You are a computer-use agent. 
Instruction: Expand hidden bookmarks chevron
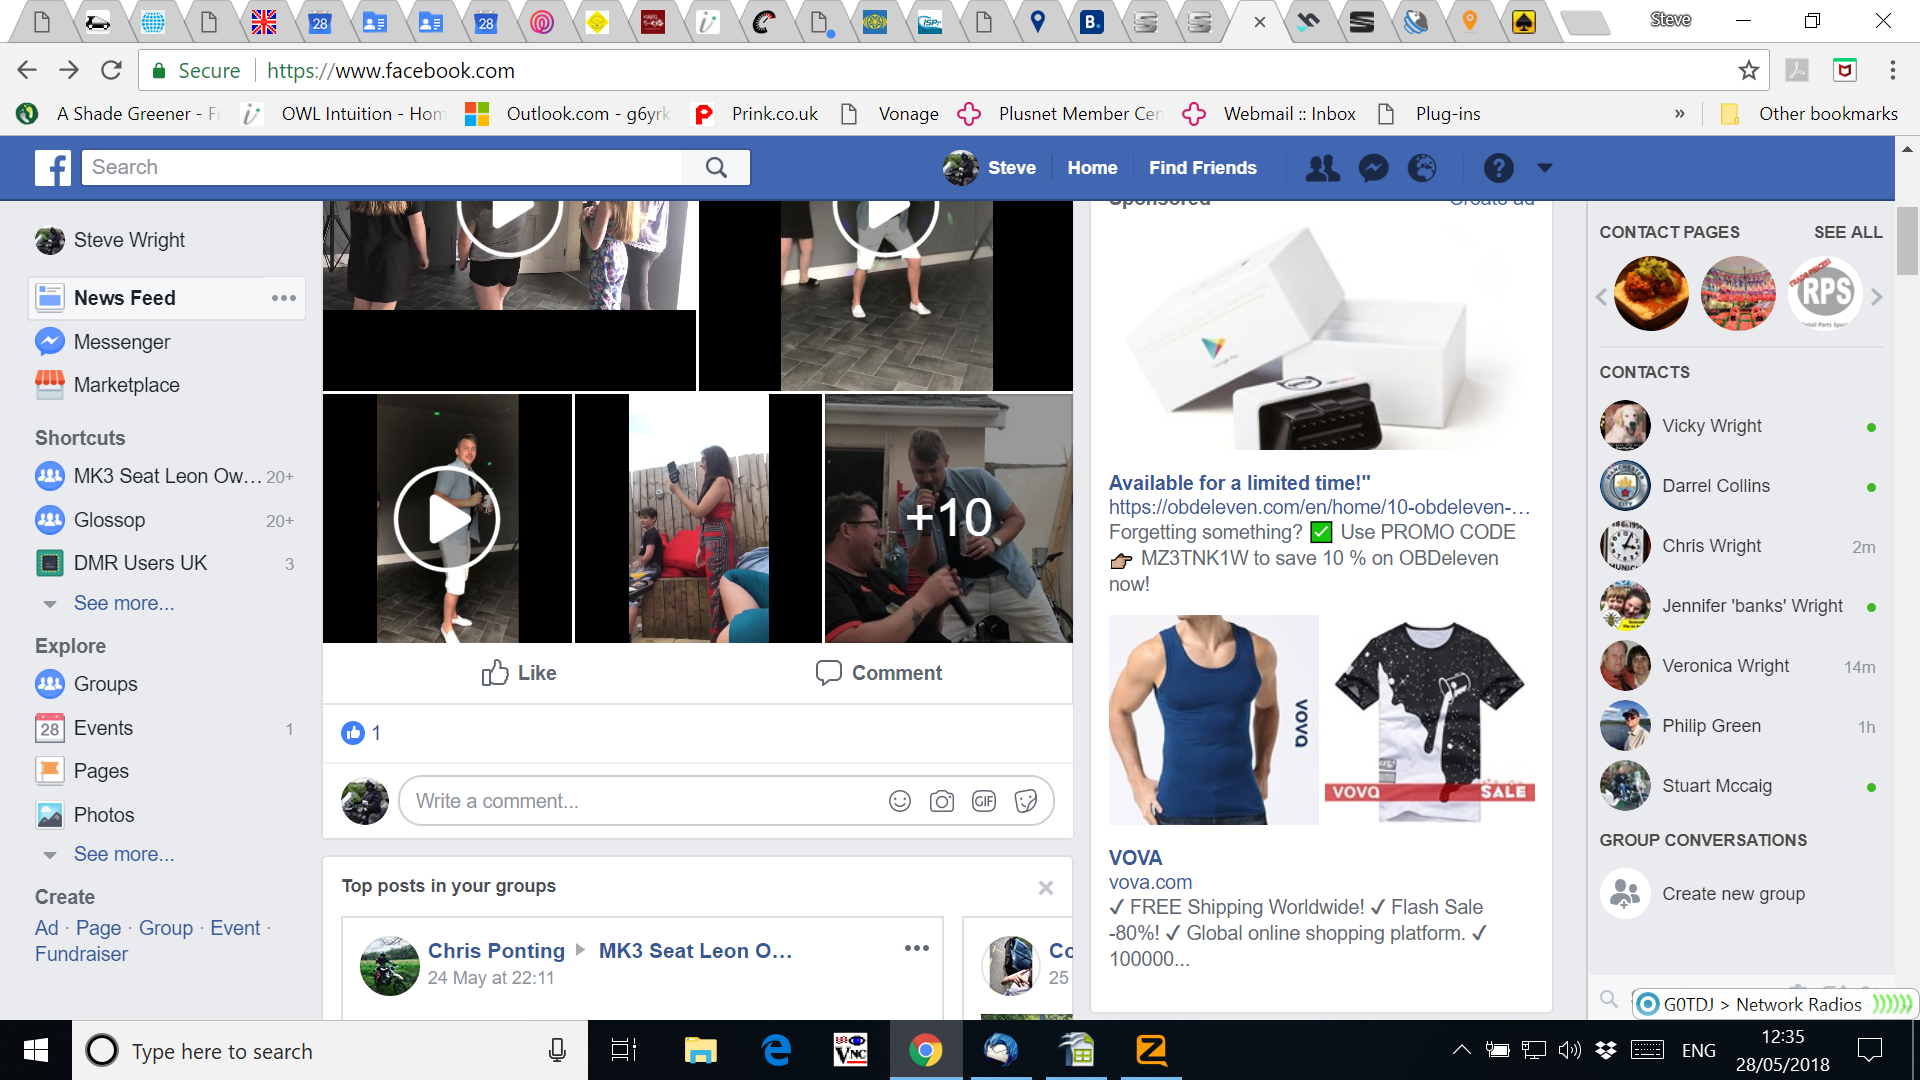(1680, 114)
